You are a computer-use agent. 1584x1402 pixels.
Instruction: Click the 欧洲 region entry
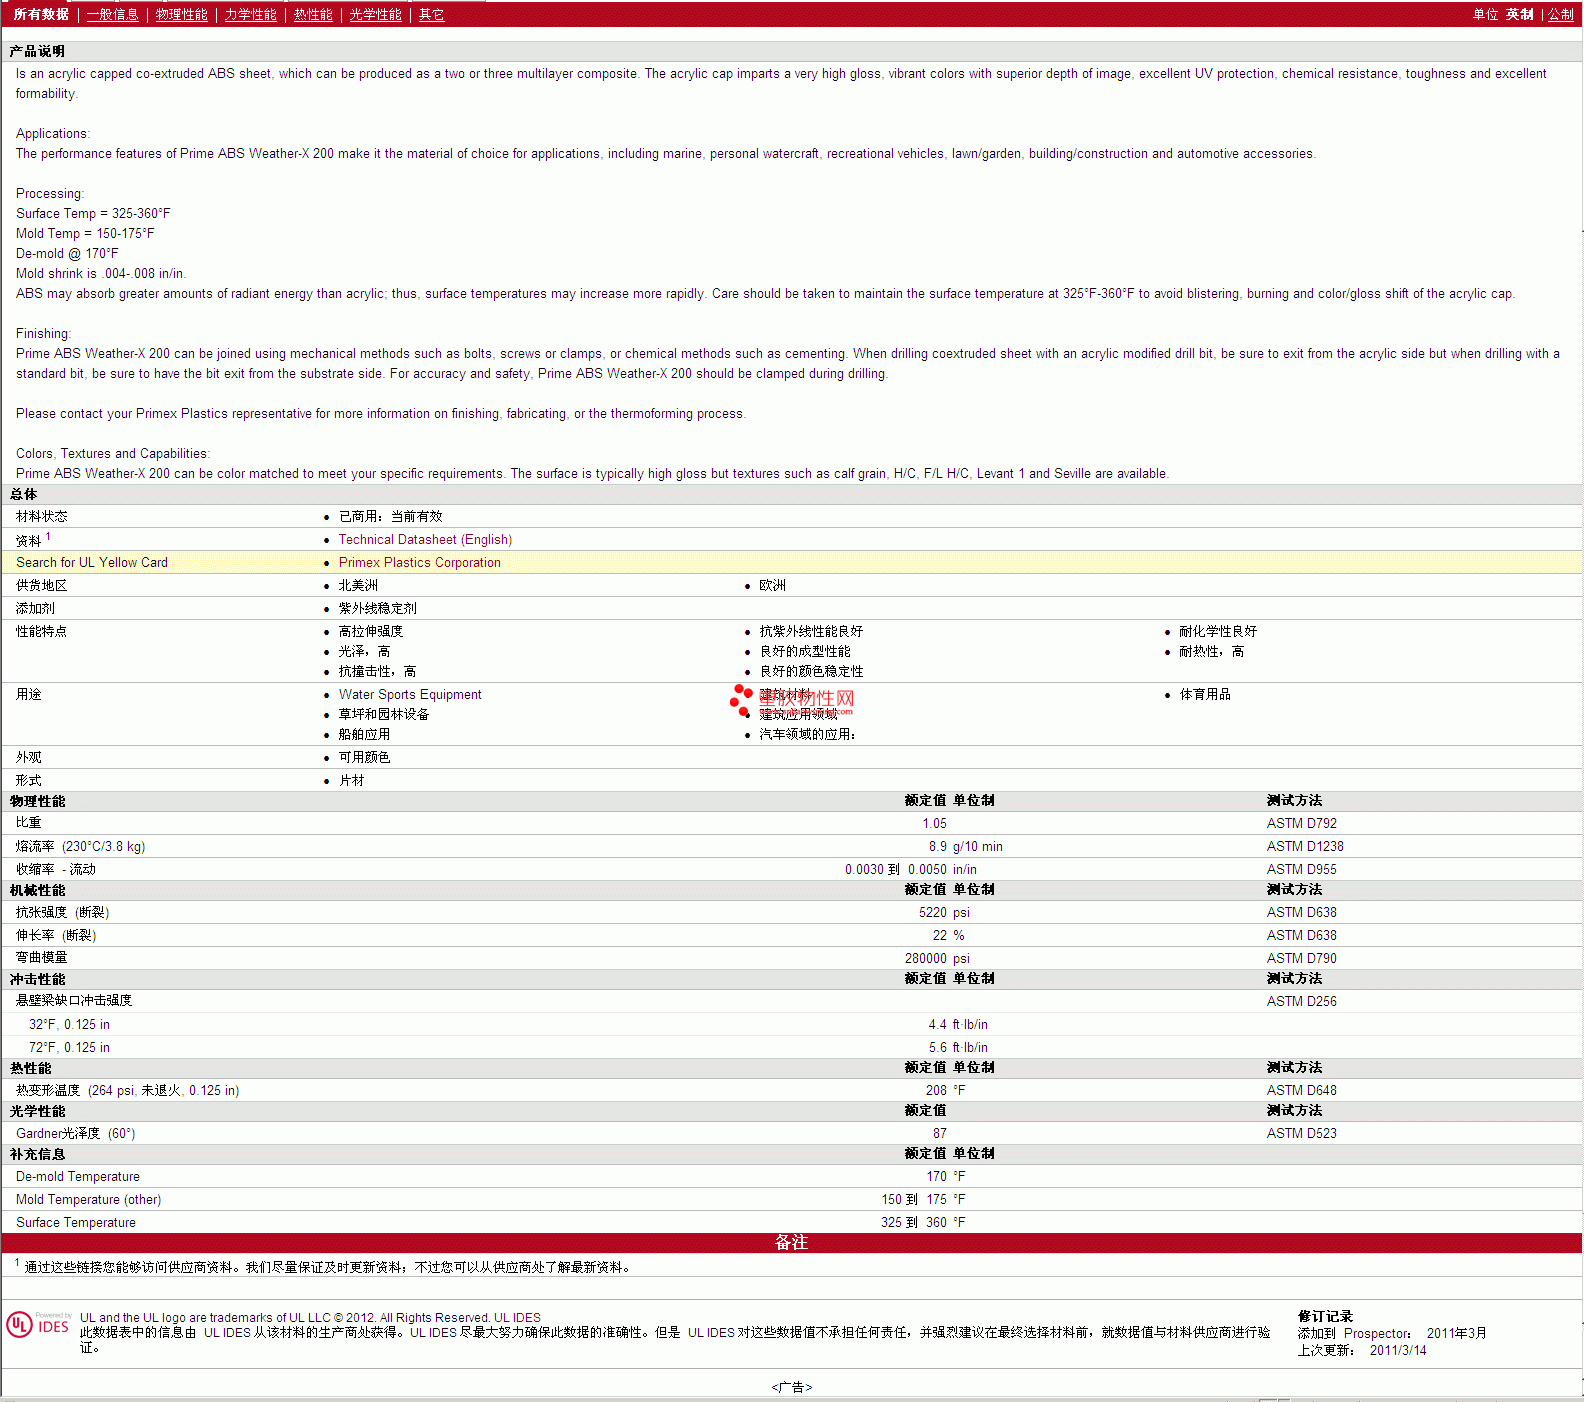click(x=772, y=585)
